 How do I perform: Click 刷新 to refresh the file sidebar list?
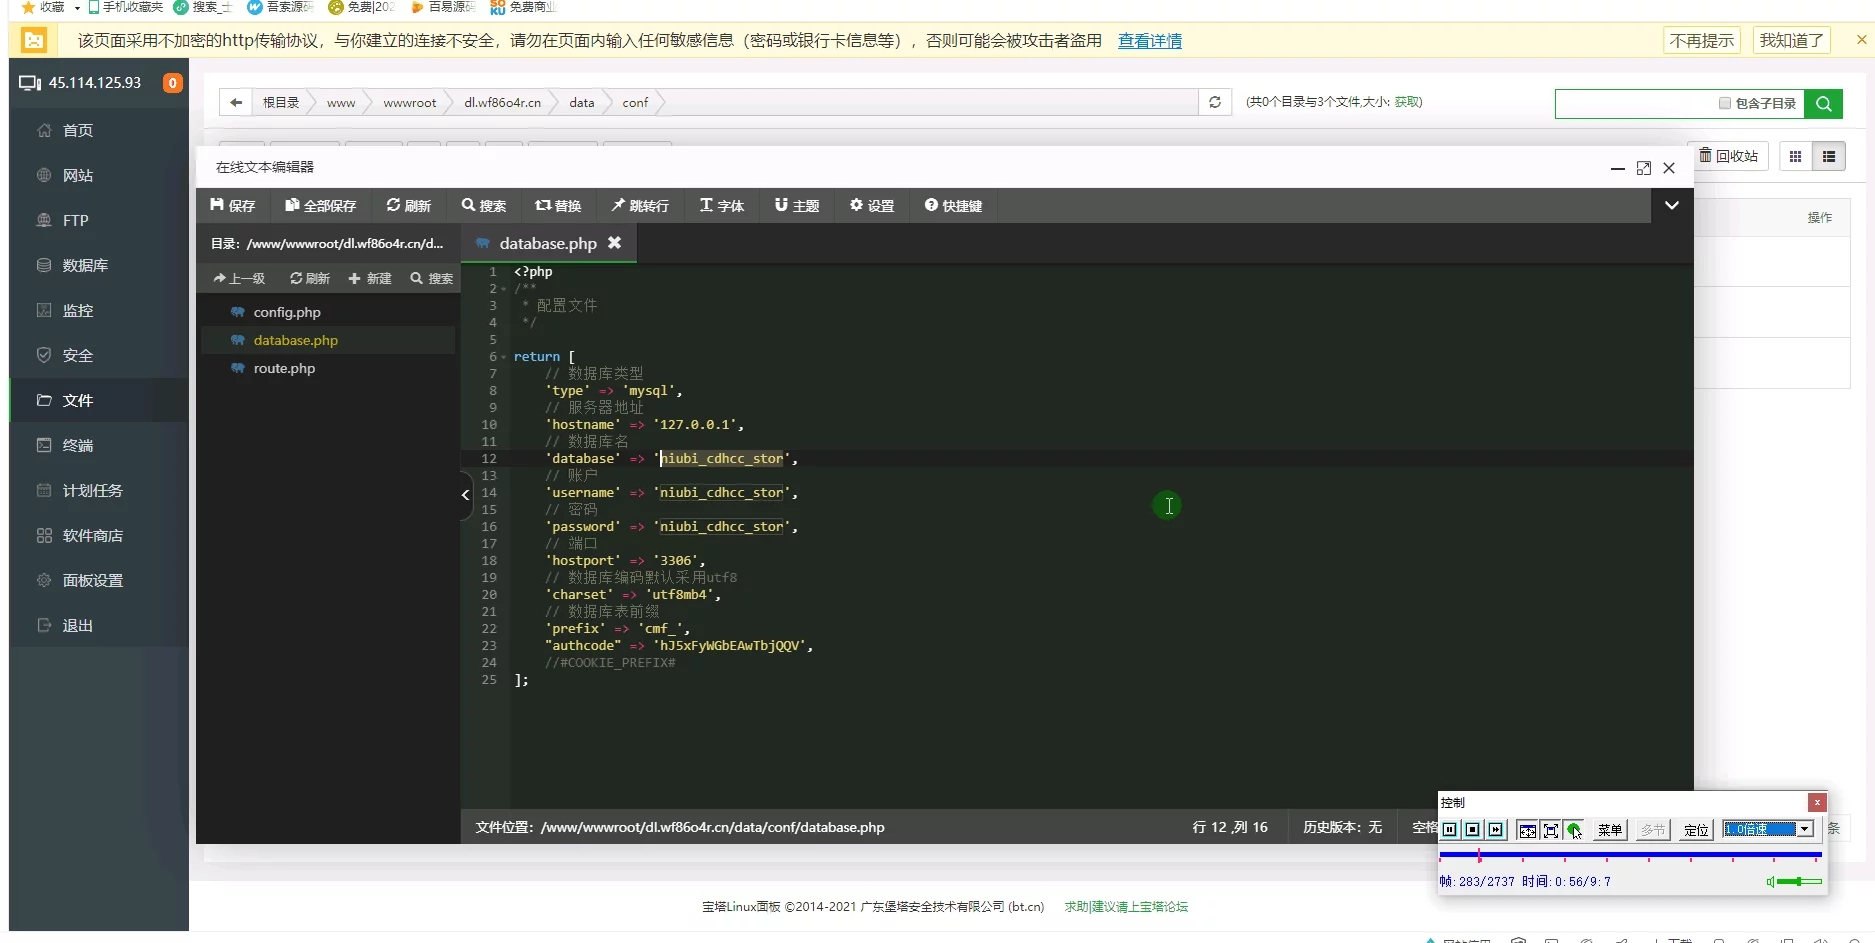pyautogui.click(x=309, y=278)
